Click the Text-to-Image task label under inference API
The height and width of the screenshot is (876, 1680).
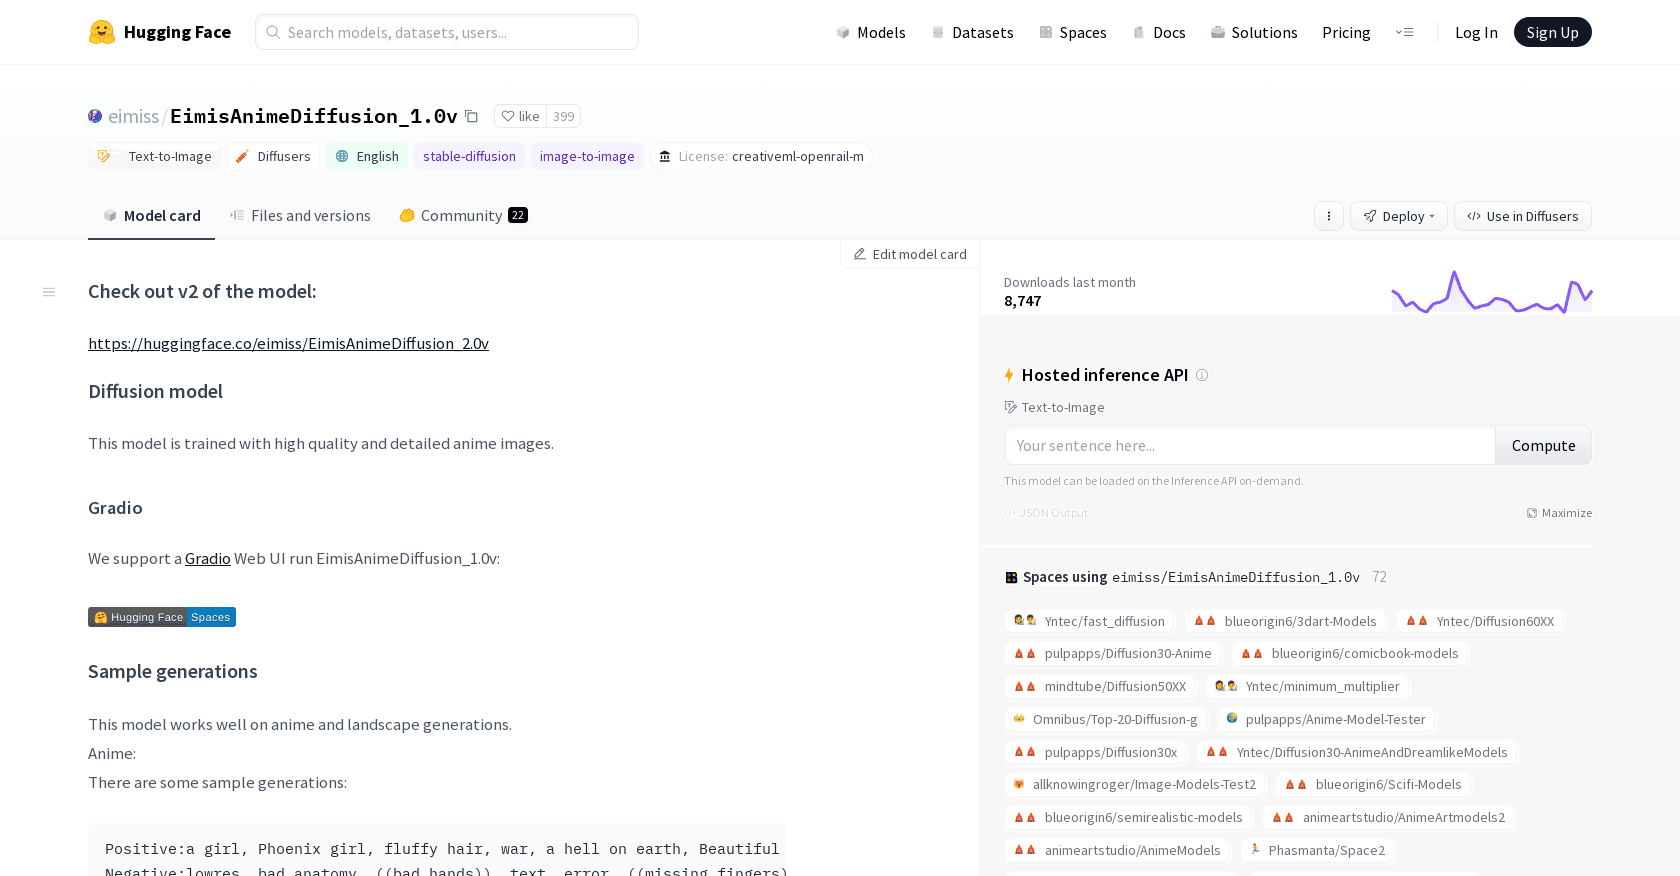pyautogui.click(x=1055, y=407)
